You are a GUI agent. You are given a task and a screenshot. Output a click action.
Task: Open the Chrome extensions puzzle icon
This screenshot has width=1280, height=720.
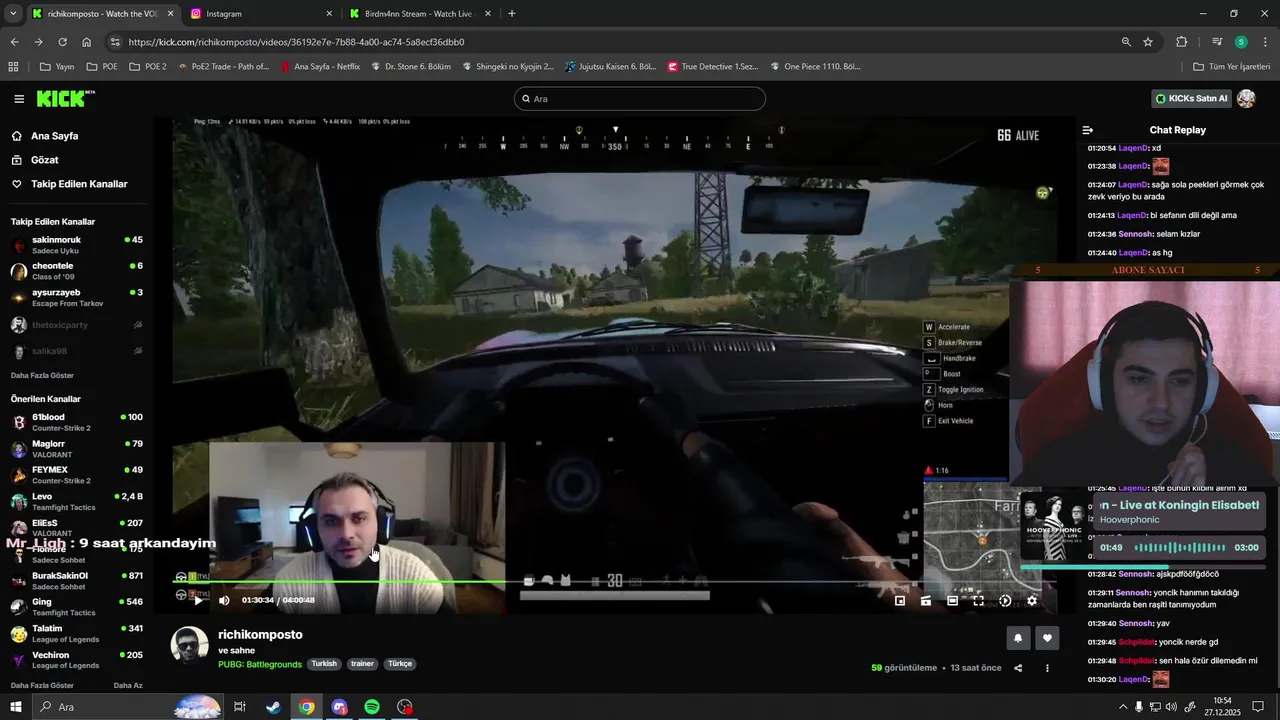pyautogui.click(x=1182, y=42)
